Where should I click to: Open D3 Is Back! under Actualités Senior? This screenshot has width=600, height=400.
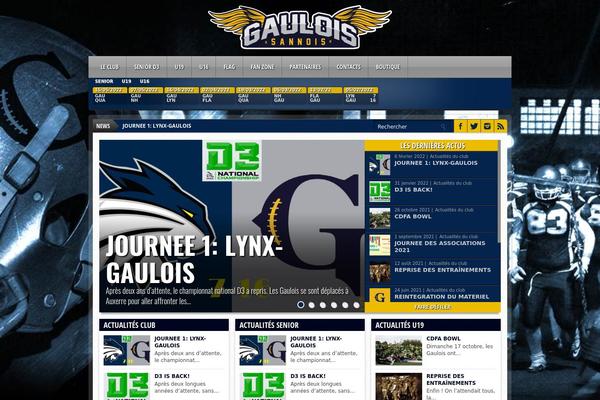(x=308, y=376)
